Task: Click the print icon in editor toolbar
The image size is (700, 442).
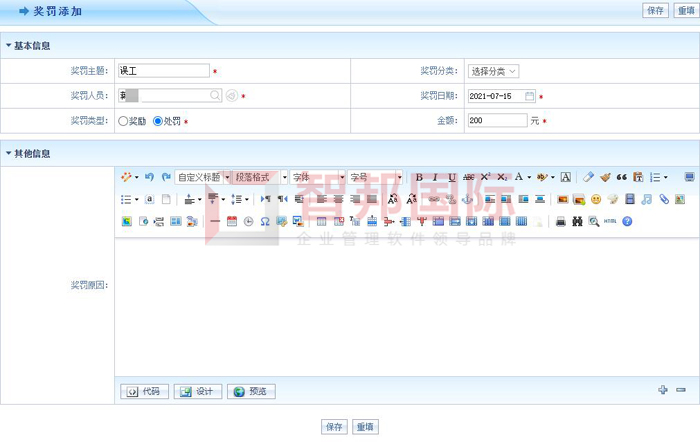Action: click(561, 221)
